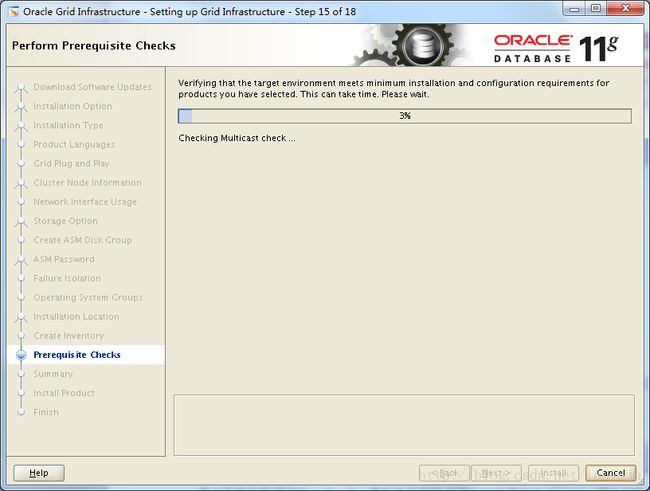The width and height of the screenshot is (650, 491).
Task: Go to Create Inventory step
Action: [68, 335]
